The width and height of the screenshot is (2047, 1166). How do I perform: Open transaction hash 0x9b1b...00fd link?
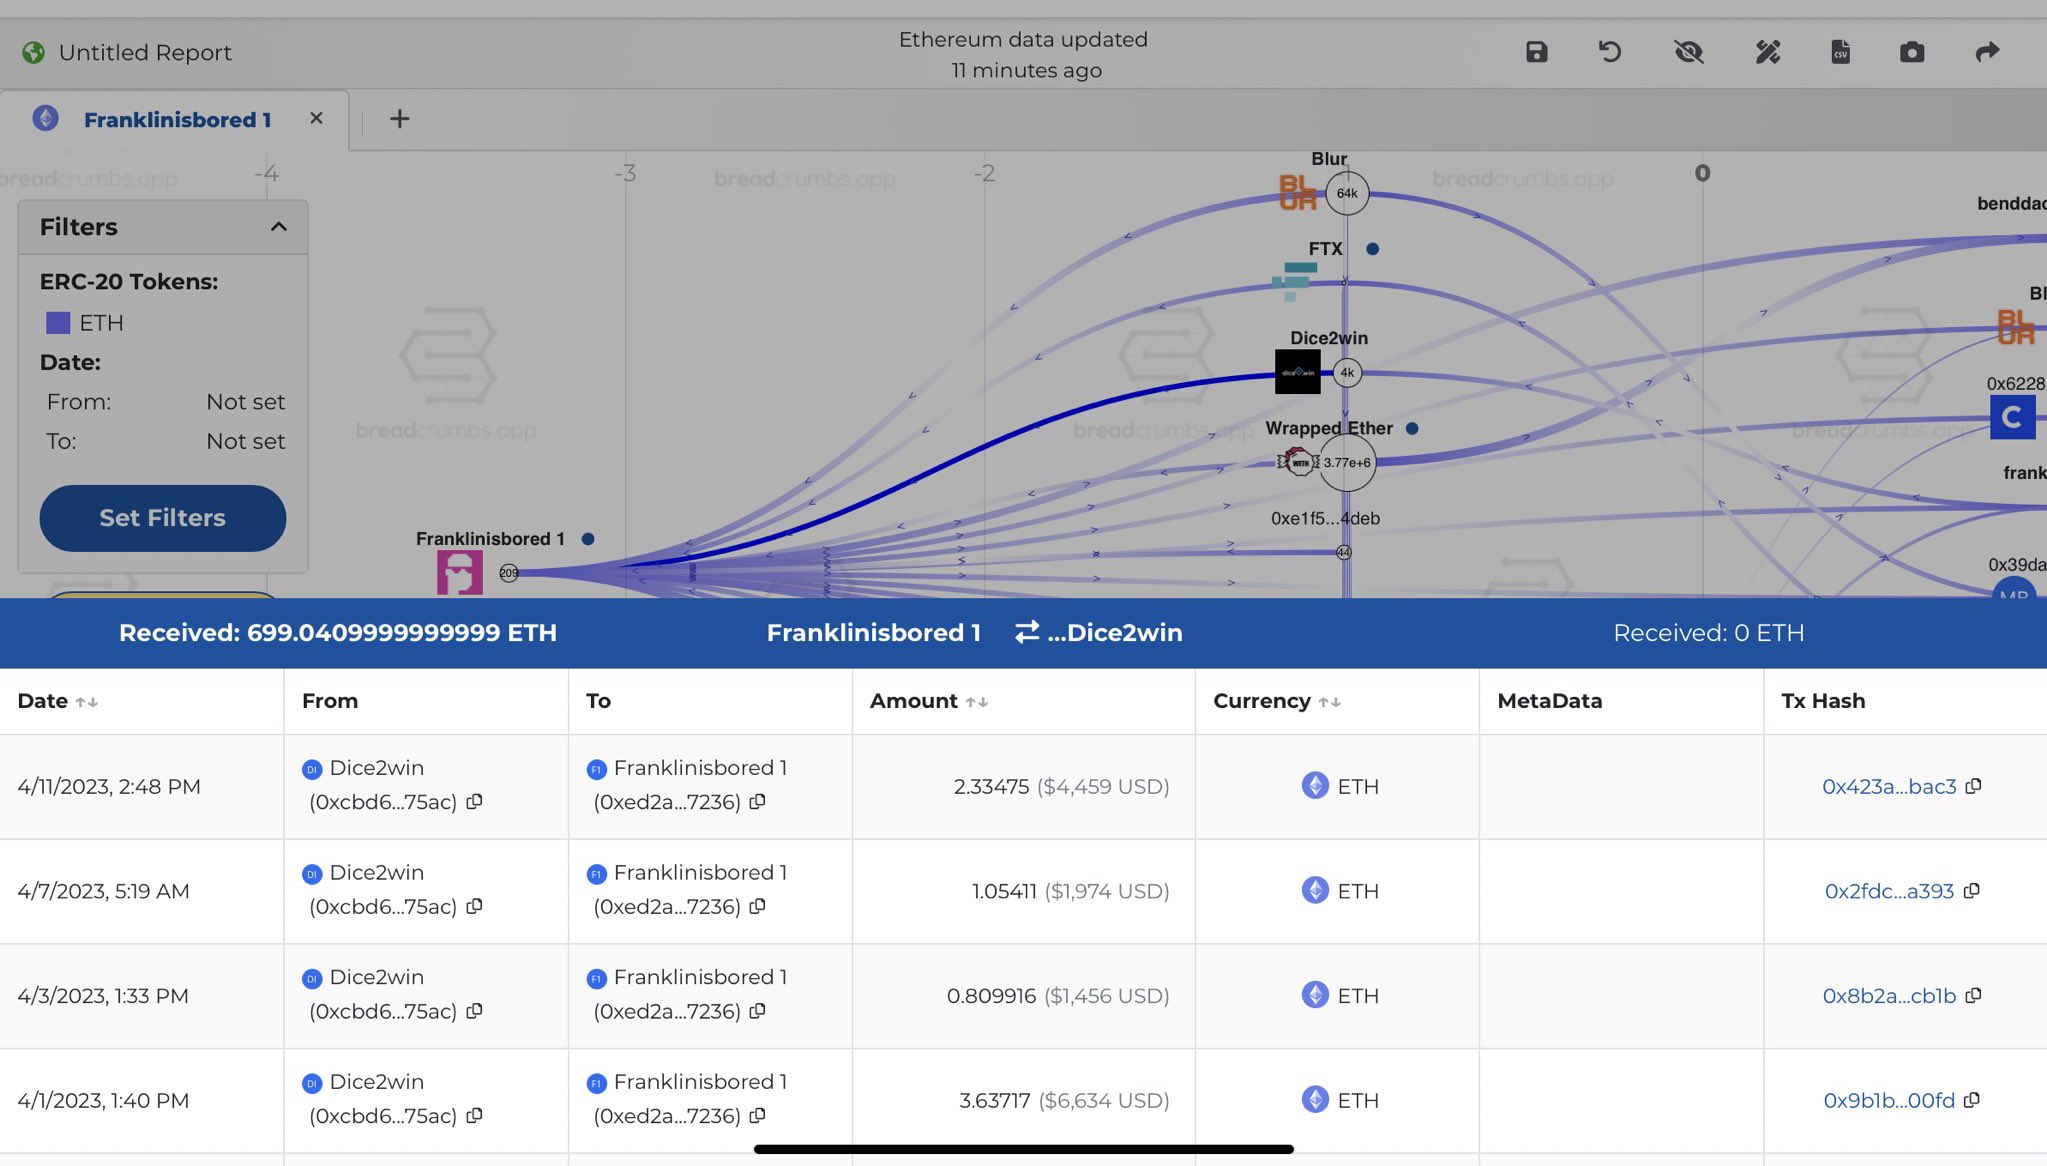[x=1888, y=1100]
